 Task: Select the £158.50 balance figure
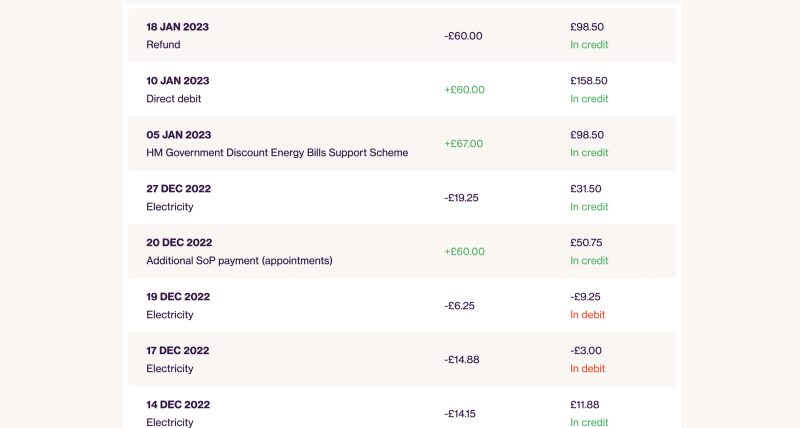tap(589, 81)
